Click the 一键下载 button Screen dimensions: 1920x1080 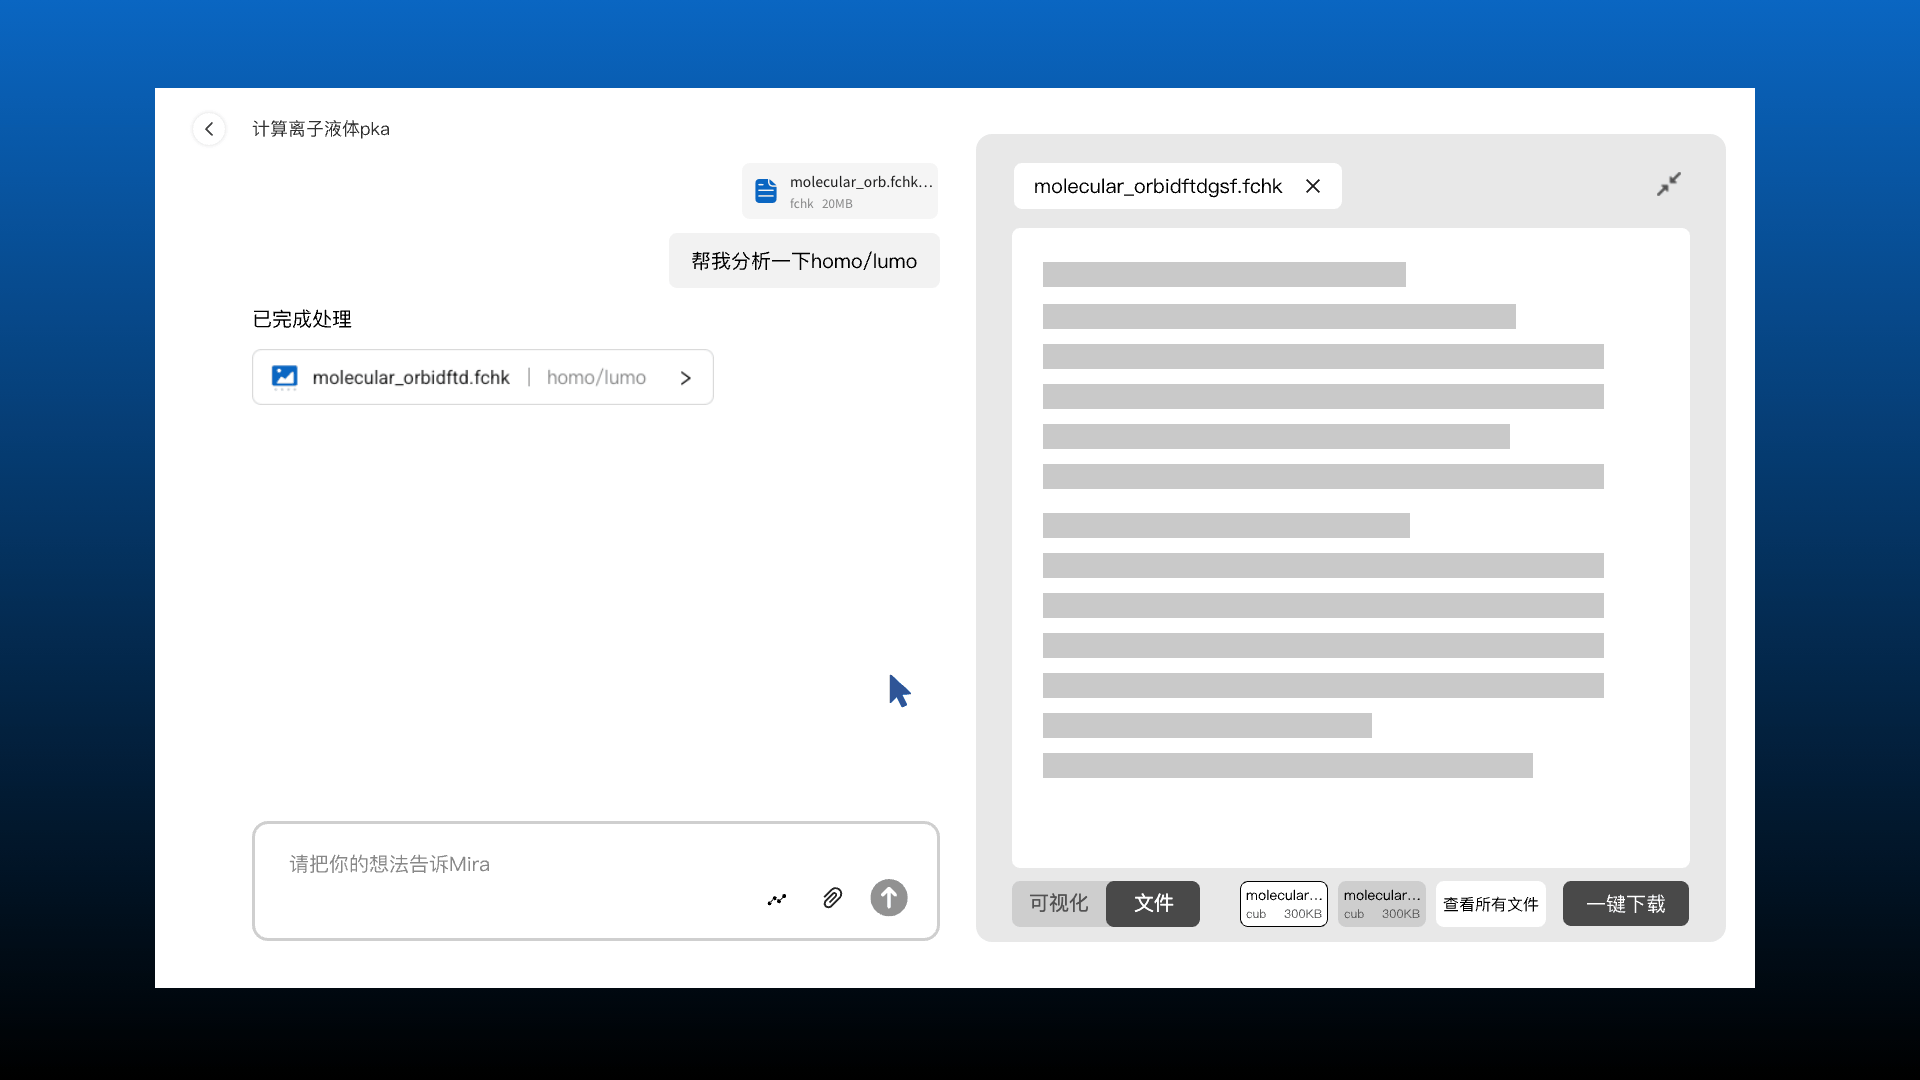click(x=1625, y=903)
